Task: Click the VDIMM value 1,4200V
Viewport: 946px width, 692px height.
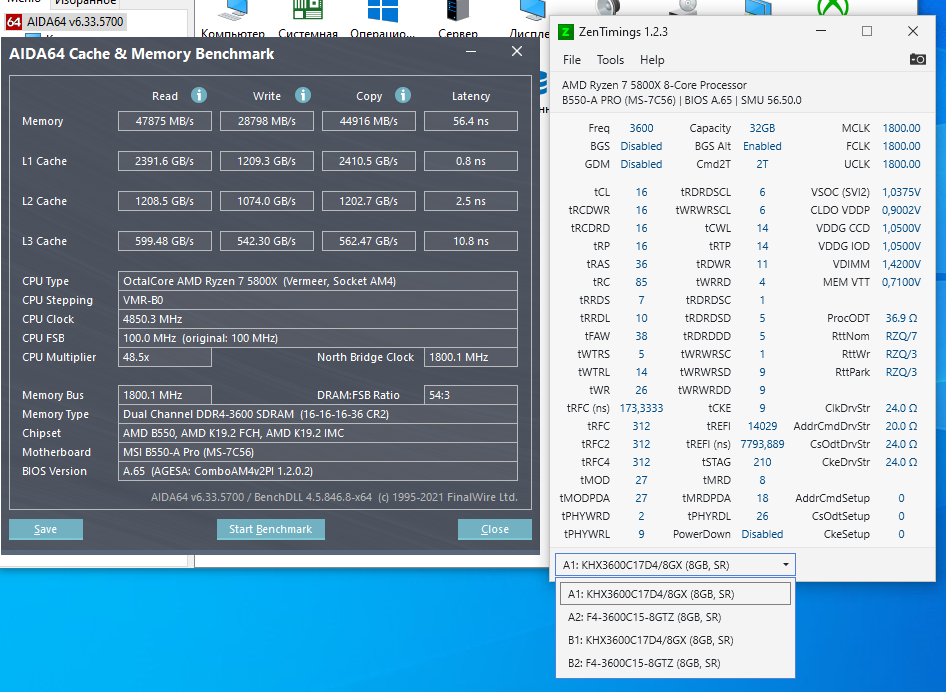Action: point(901,264)
